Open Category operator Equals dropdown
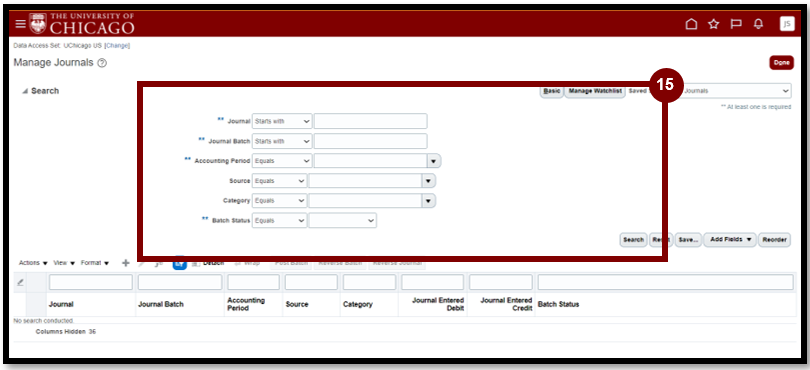 [x=279, y=201]
